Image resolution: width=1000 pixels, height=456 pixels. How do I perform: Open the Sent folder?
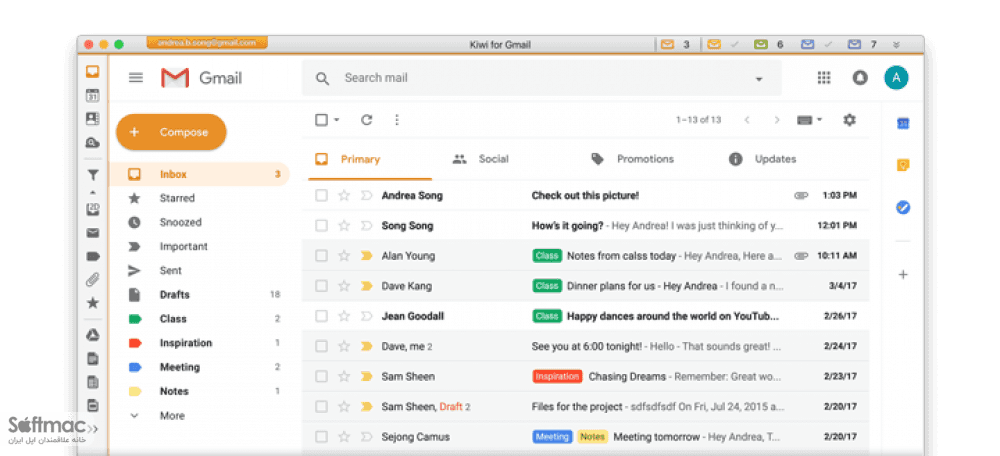pyautogui.click(x=170, y=271)
